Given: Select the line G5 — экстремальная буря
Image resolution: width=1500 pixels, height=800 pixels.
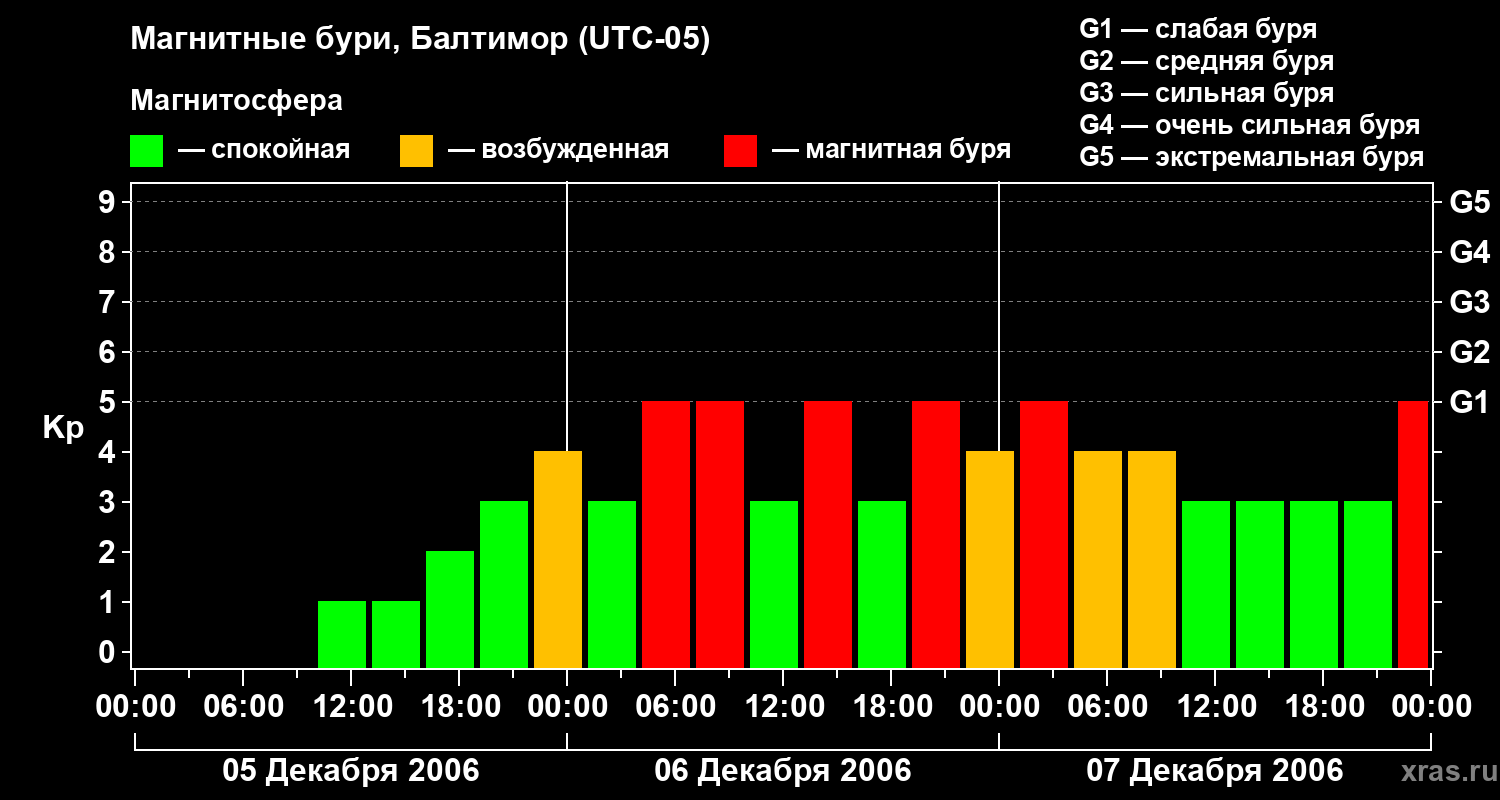Looking at the screenshot, I should (1252, 157).
